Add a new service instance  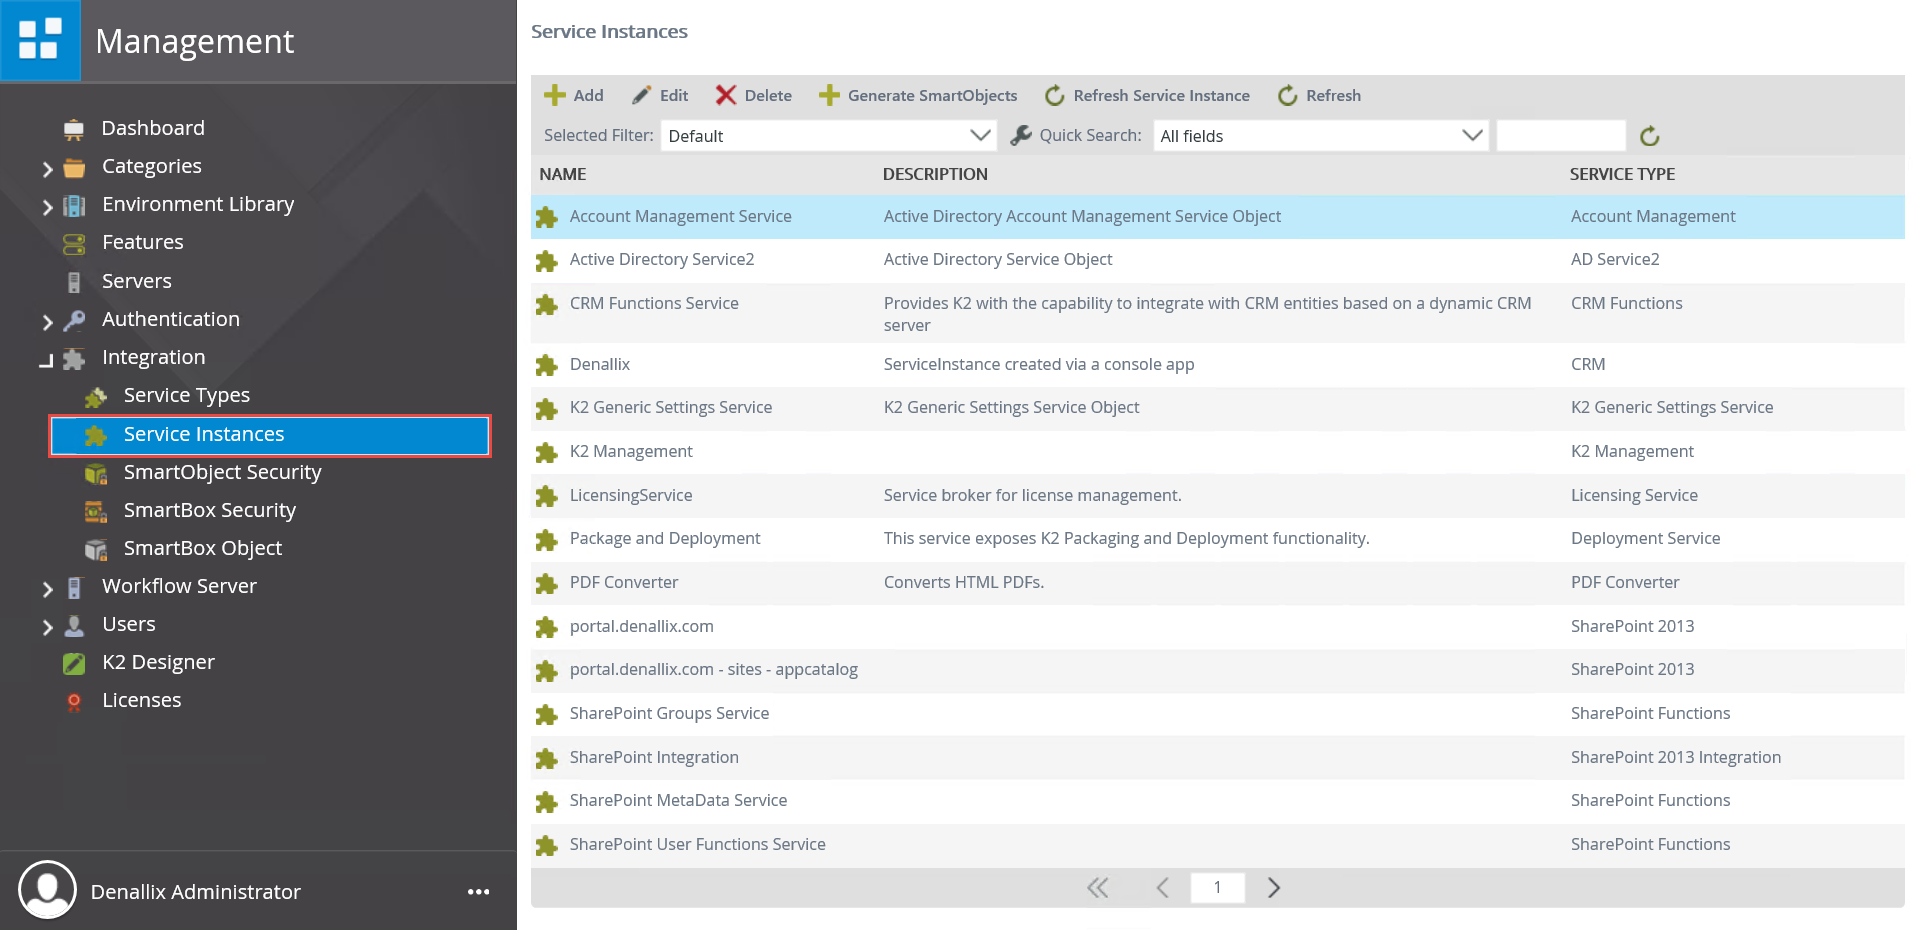coord(574,95)
